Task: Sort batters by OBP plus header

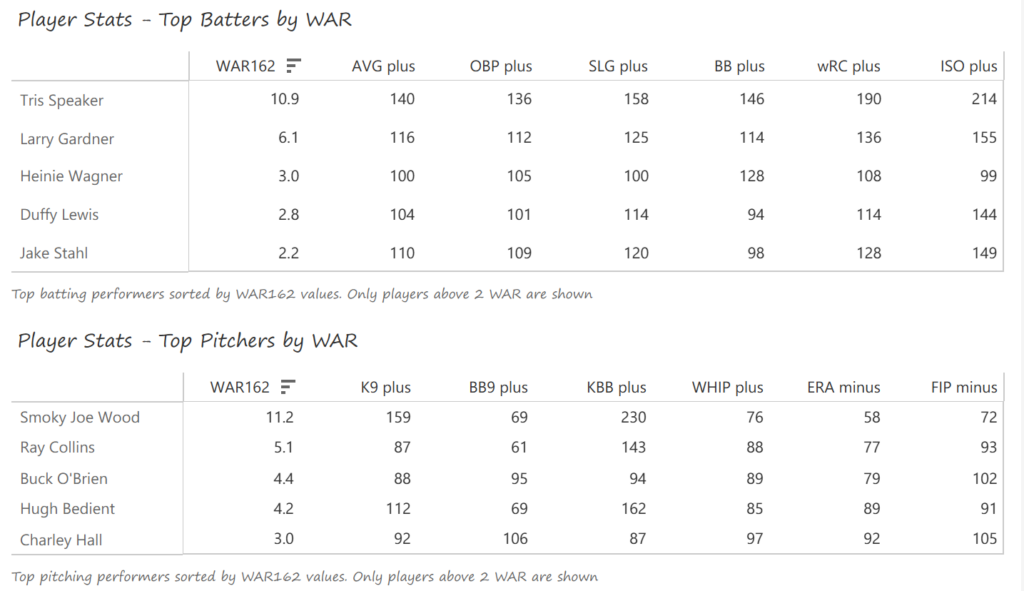Action: (x=500, y=67)
